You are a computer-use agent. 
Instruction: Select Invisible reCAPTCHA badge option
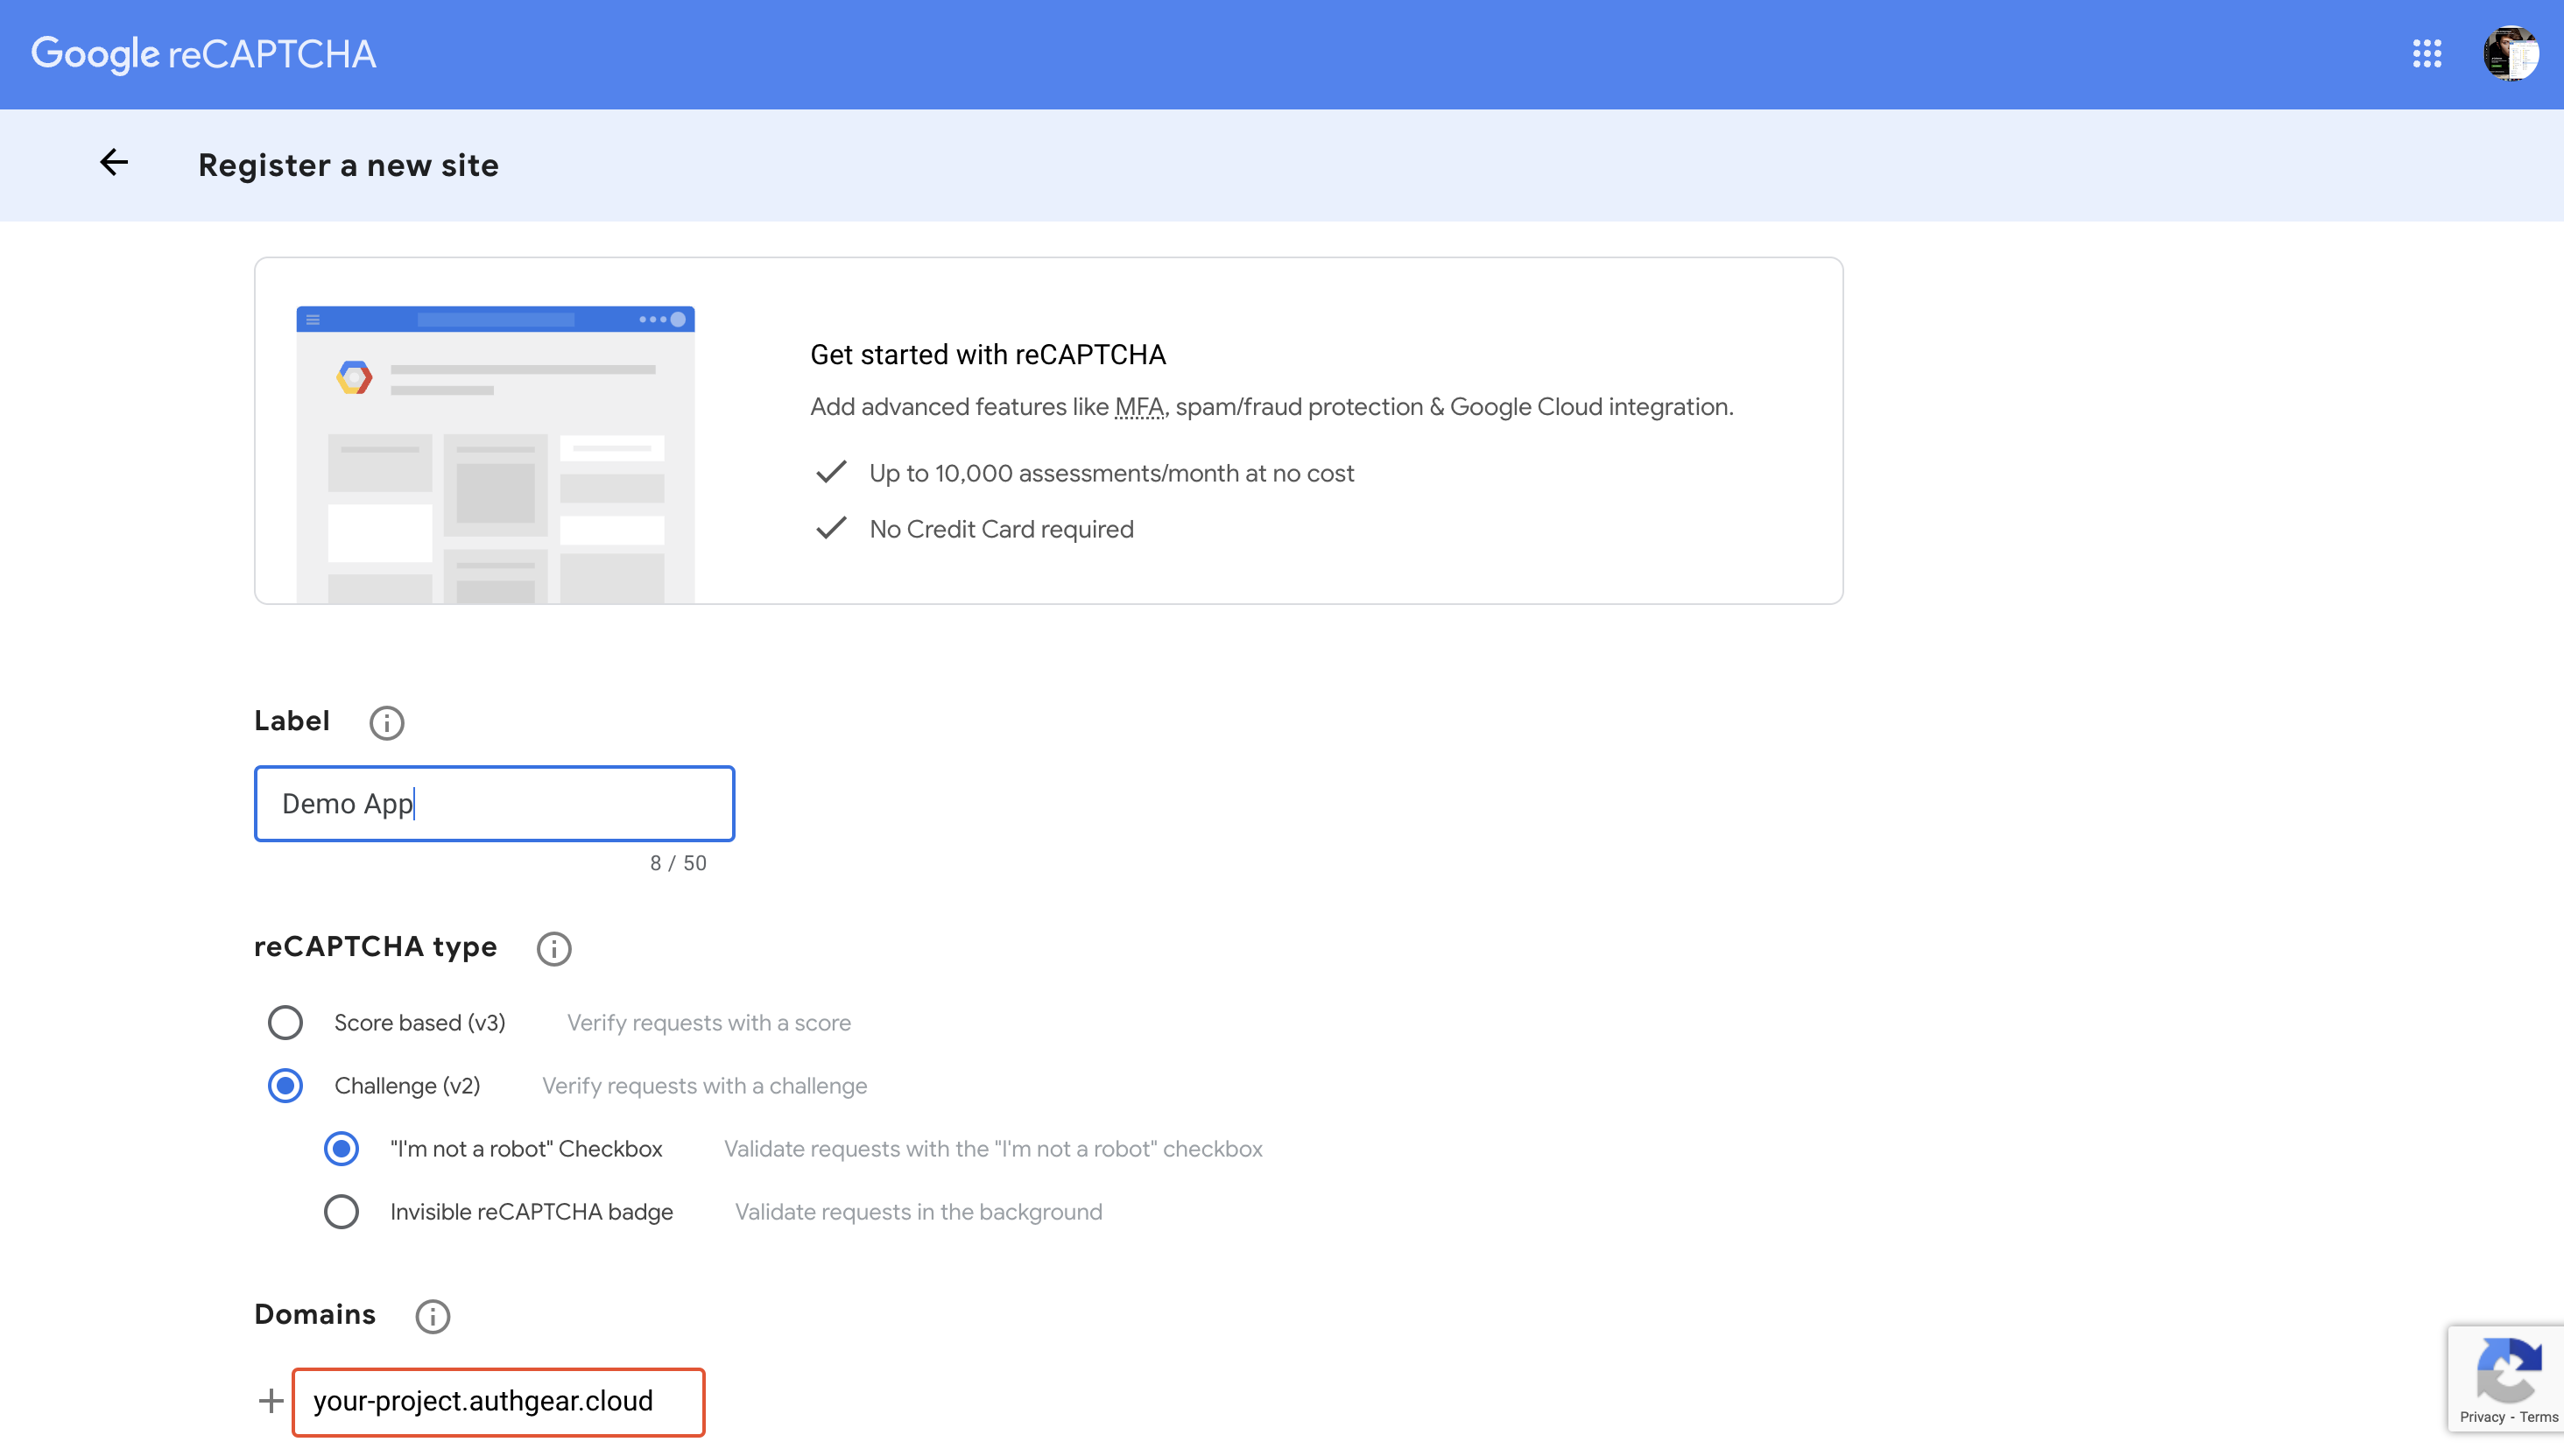341,1211
